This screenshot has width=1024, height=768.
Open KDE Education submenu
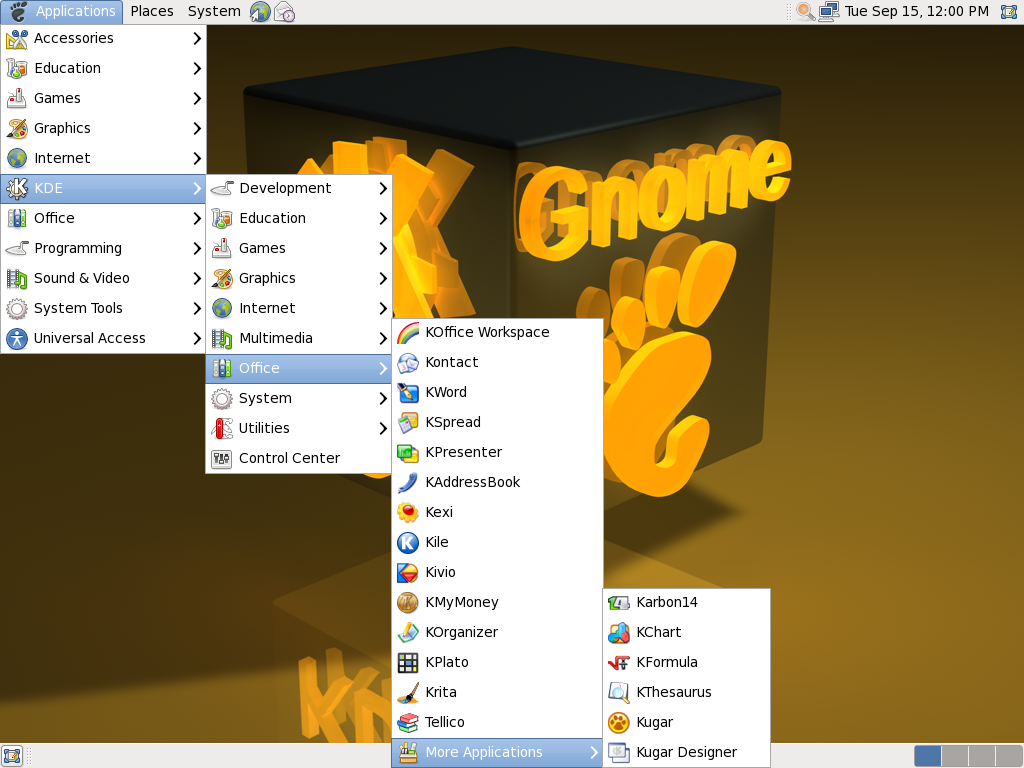[299, 218]
